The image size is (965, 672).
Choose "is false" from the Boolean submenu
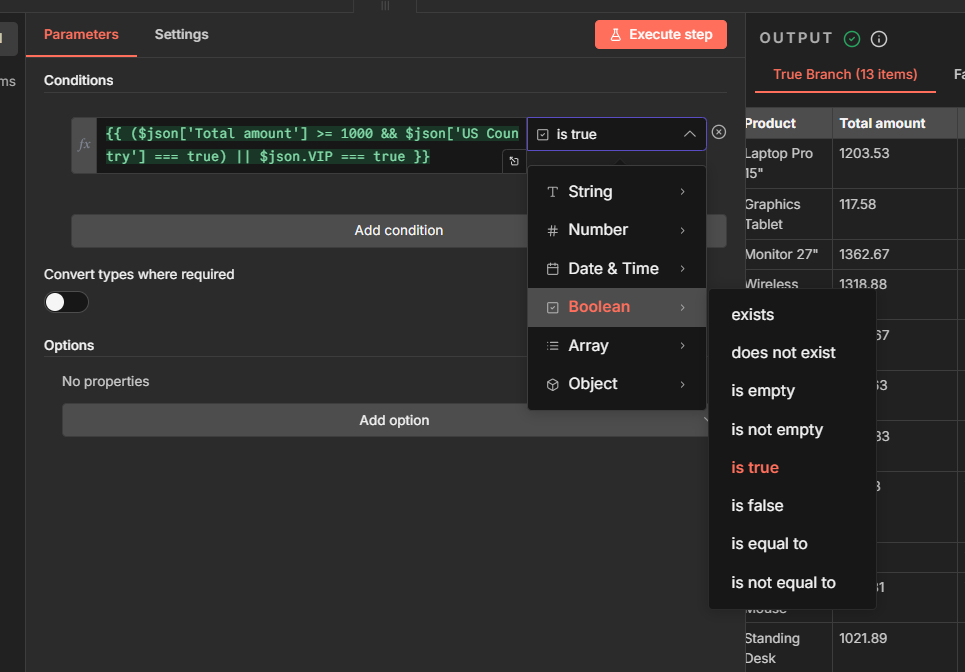pos(757,506)
